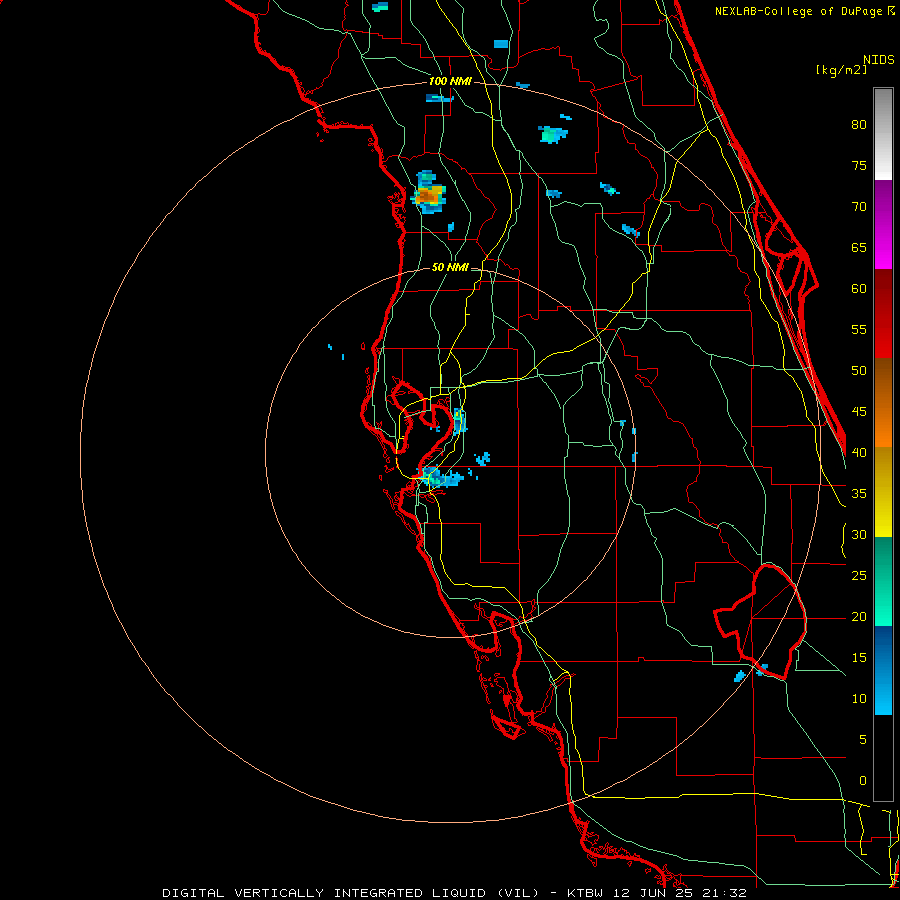The height and width of the screenshot is (900, 900).
Task: Click the 35 value on the color scale
Action: pyautogui.click(x=859, y=494)
